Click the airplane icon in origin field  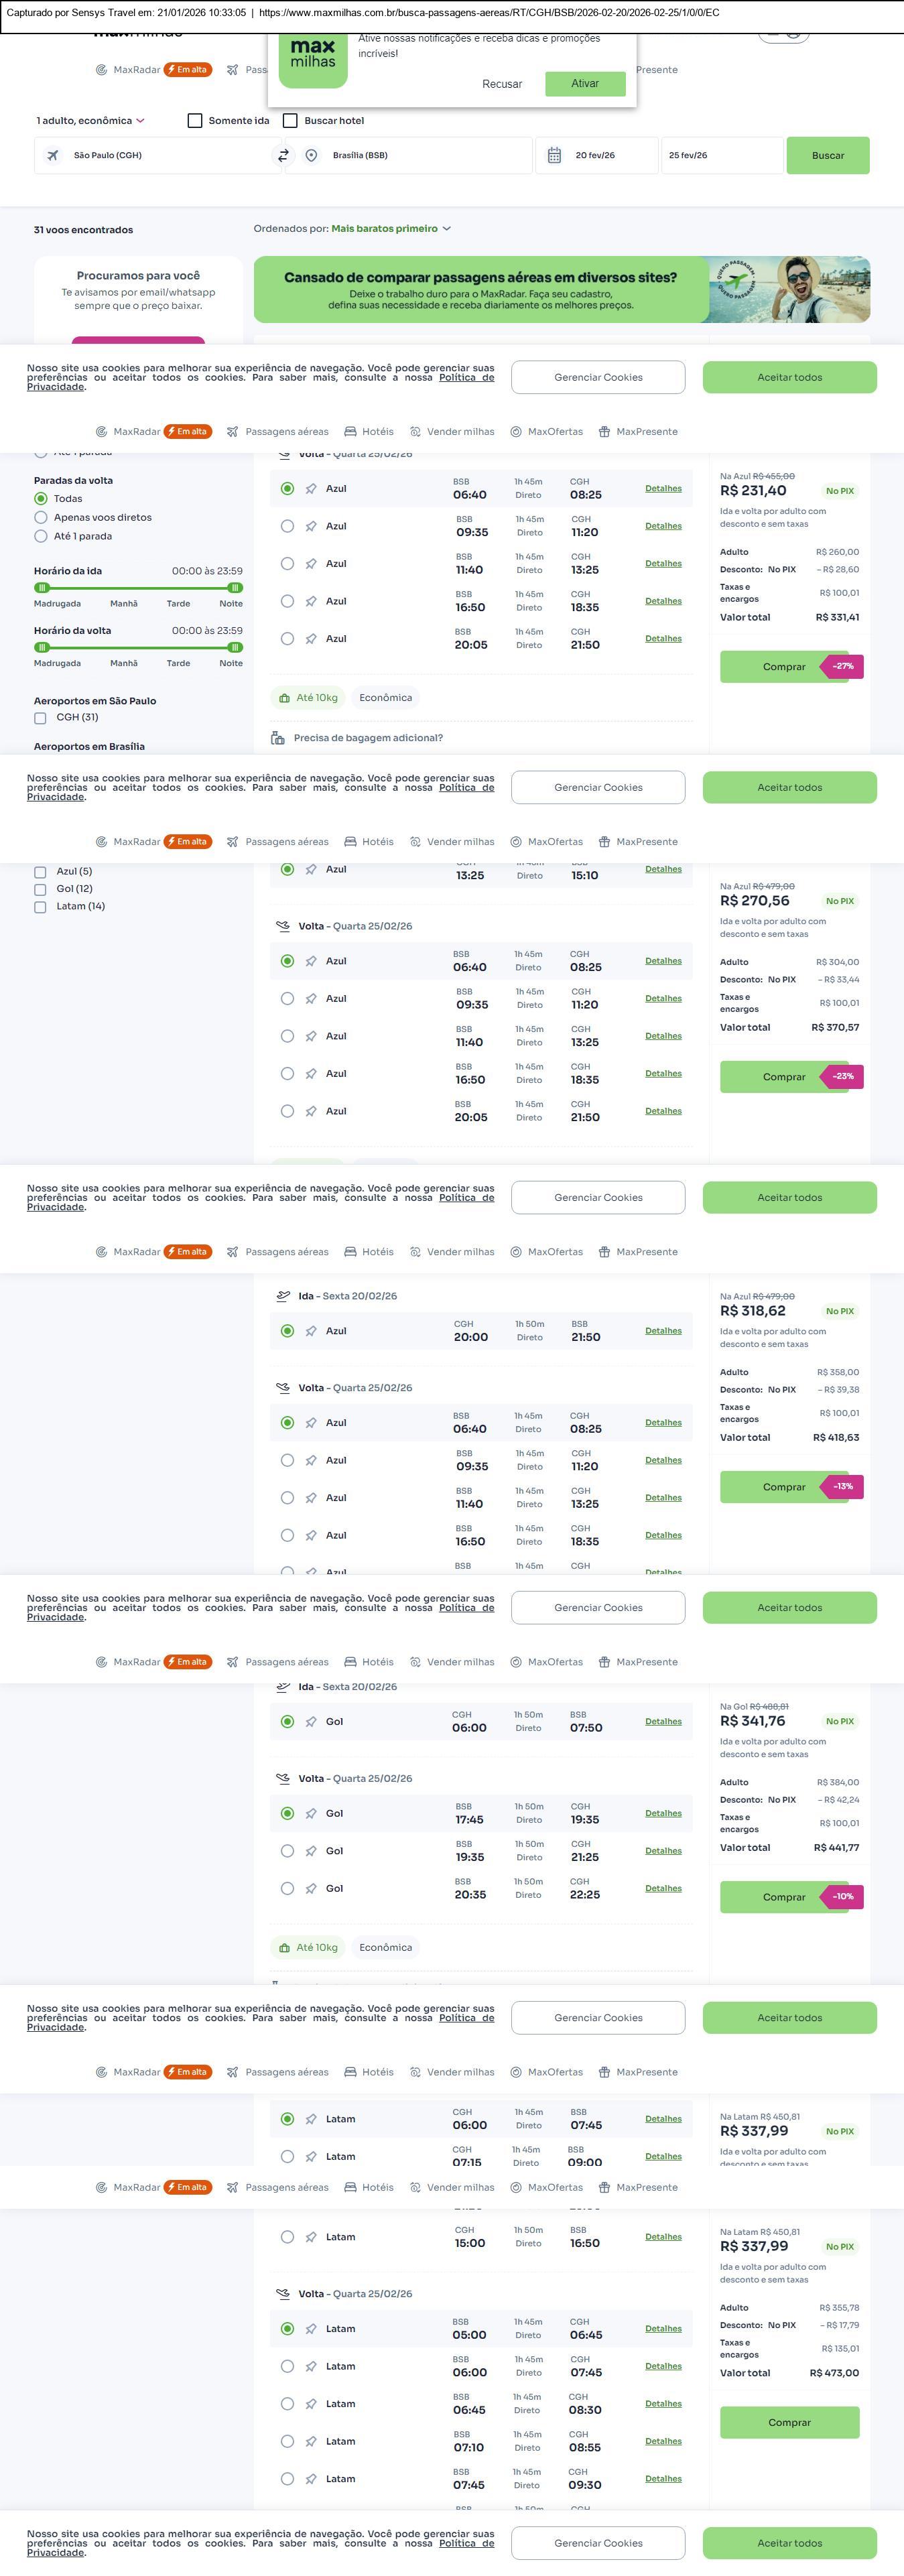tap(53, 155)
